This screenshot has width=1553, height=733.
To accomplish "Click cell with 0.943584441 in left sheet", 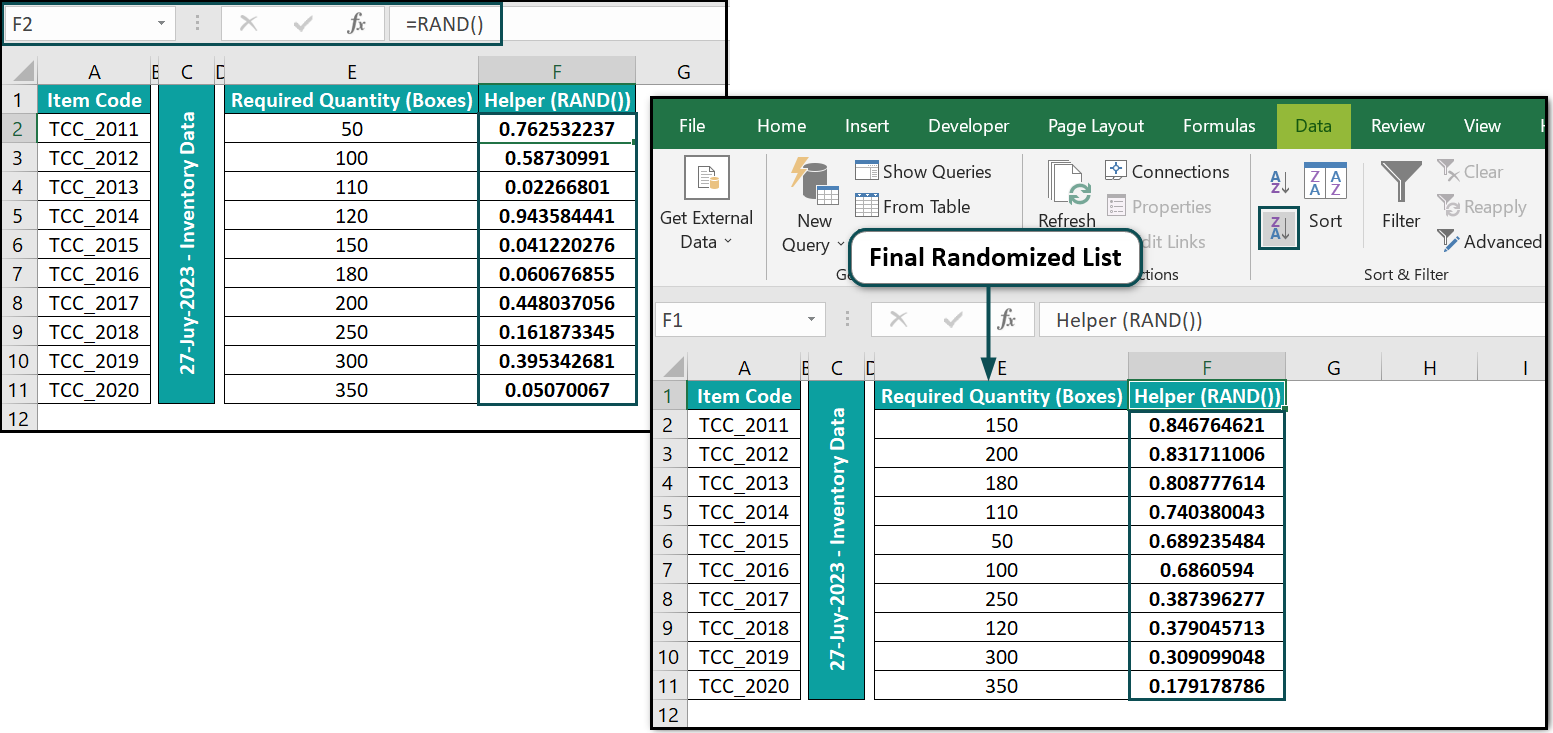I will tap(557, 216).
